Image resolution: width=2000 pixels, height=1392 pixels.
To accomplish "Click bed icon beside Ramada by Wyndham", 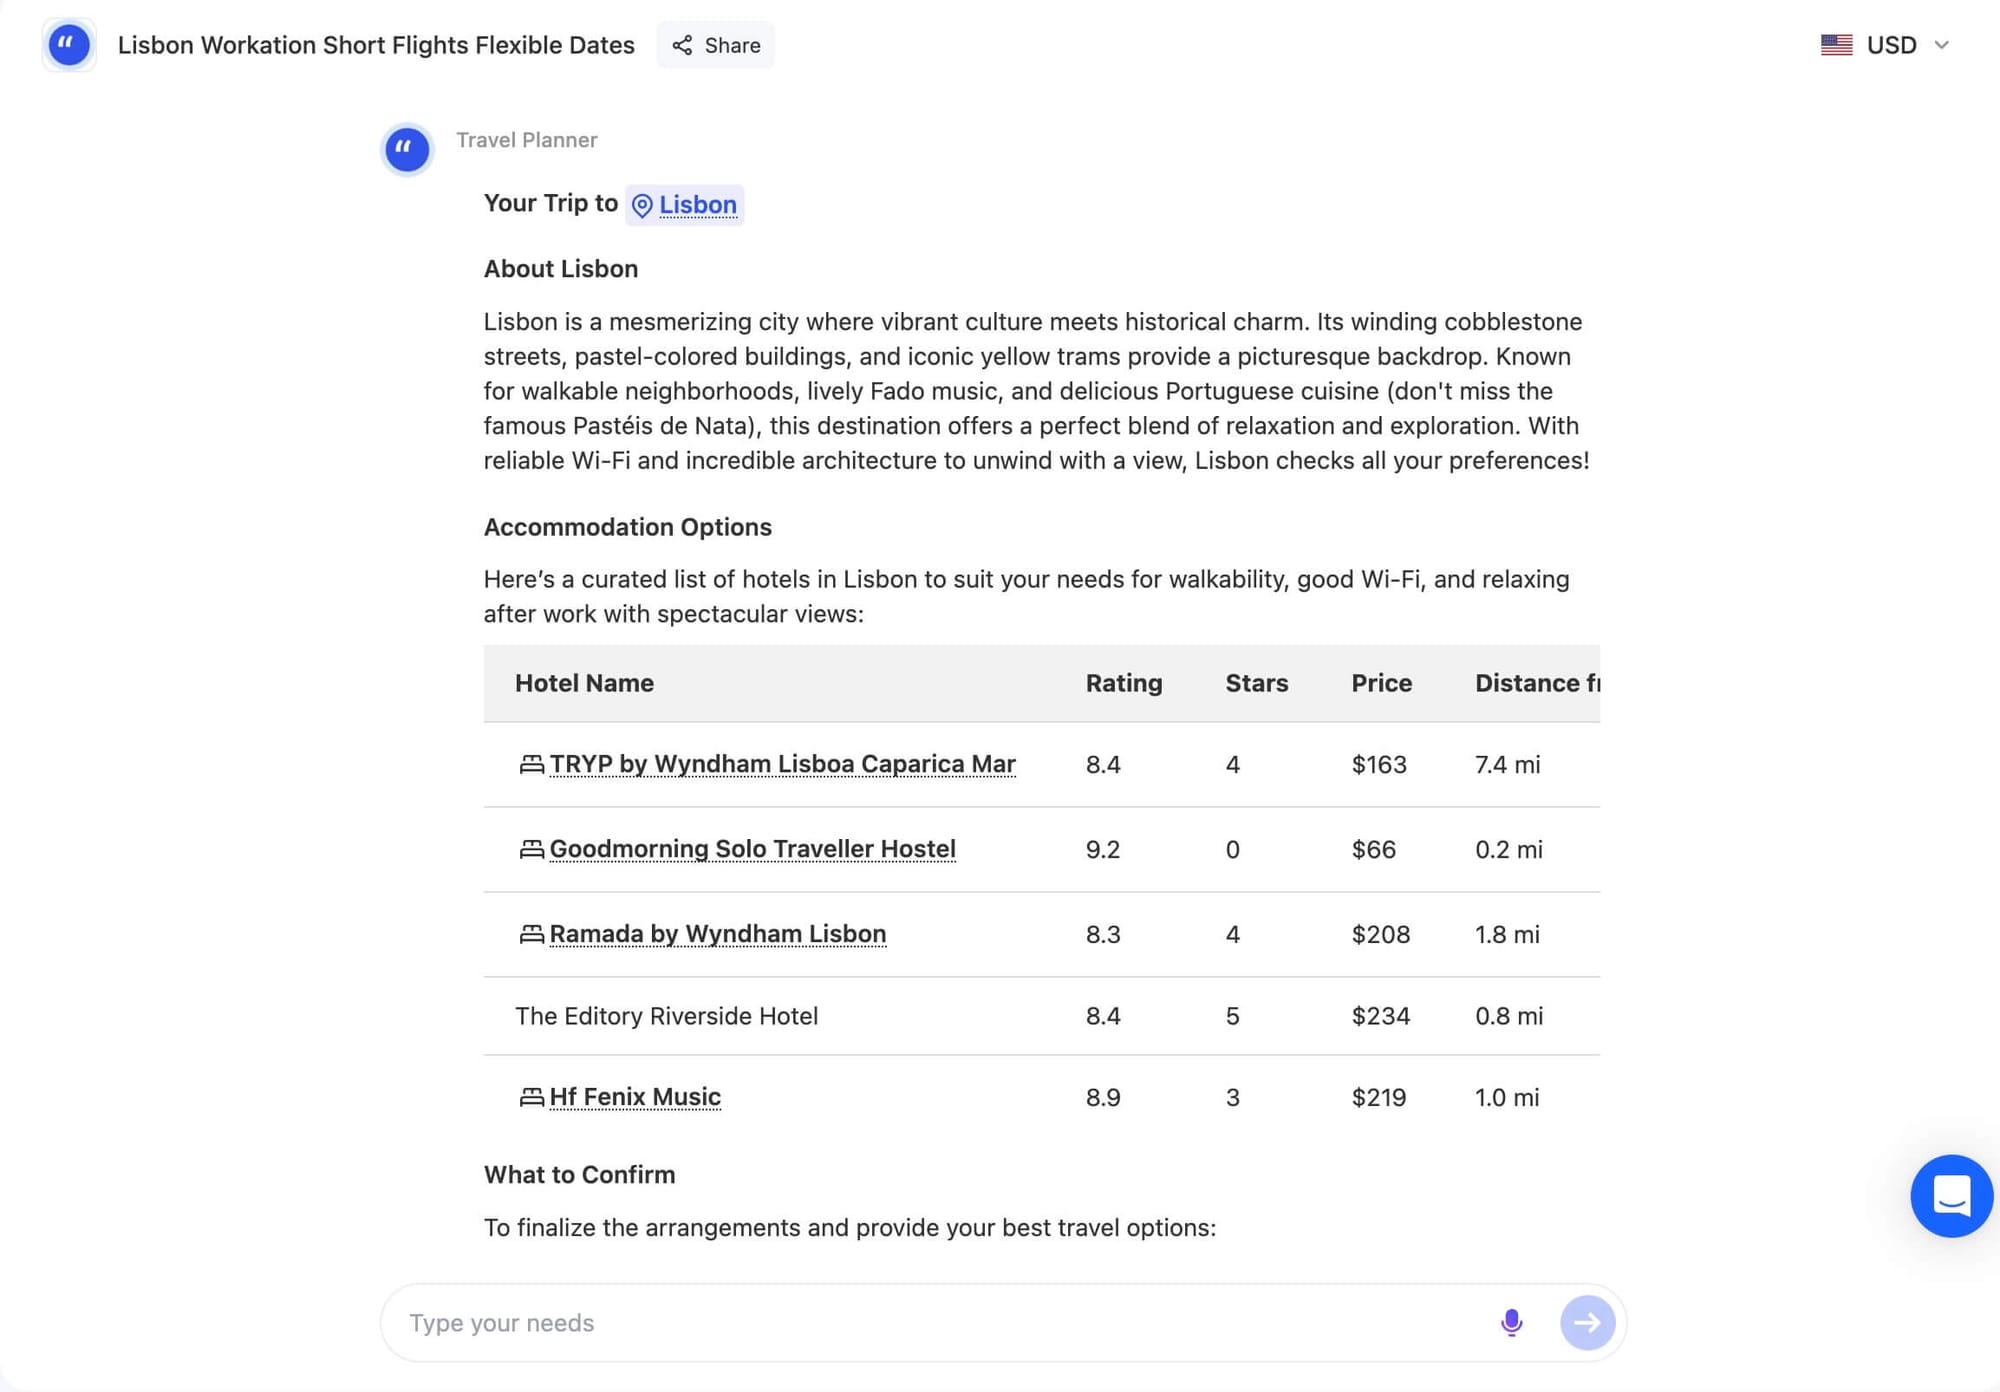I will (531, 934).
